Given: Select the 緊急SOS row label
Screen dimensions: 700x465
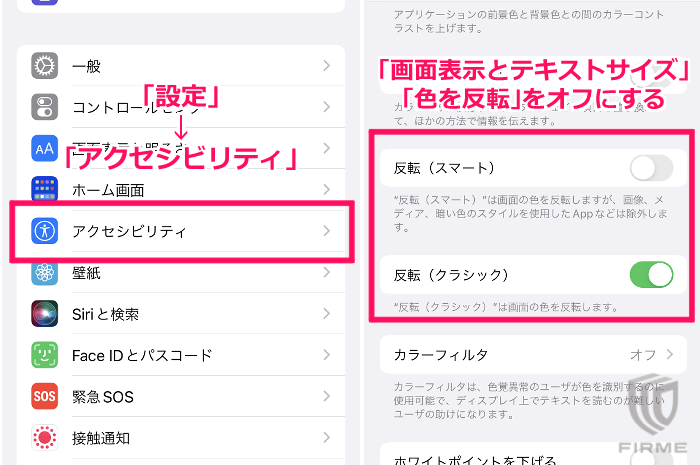Looking at the screenshot, I should click(x=102, y=396).
